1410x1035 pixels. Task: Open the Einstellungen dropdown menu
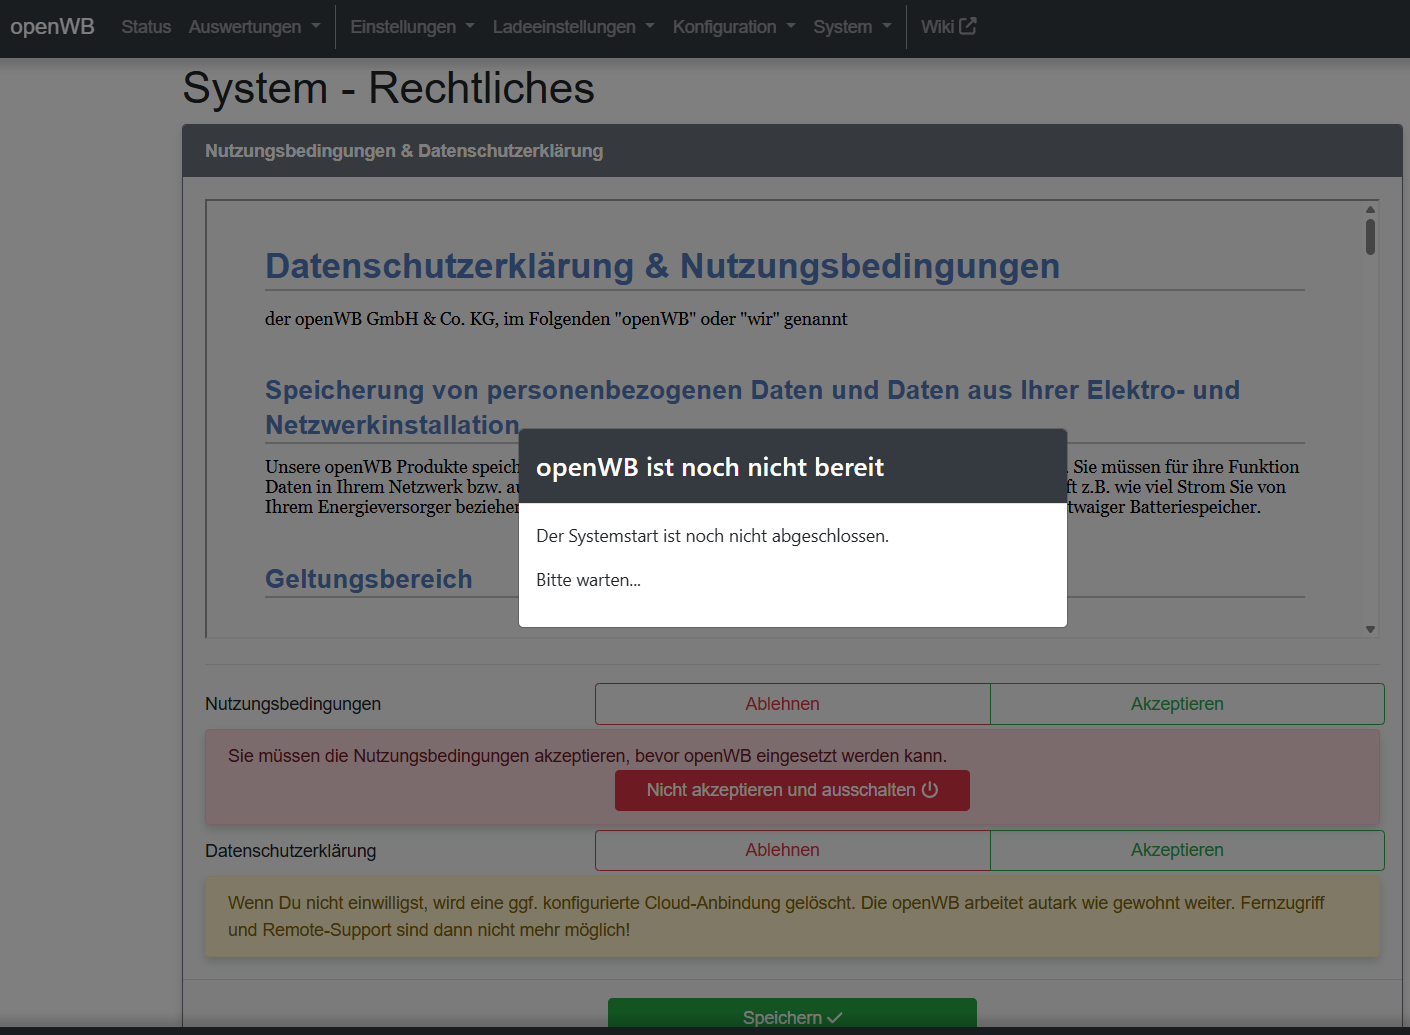tap(403, 27)
